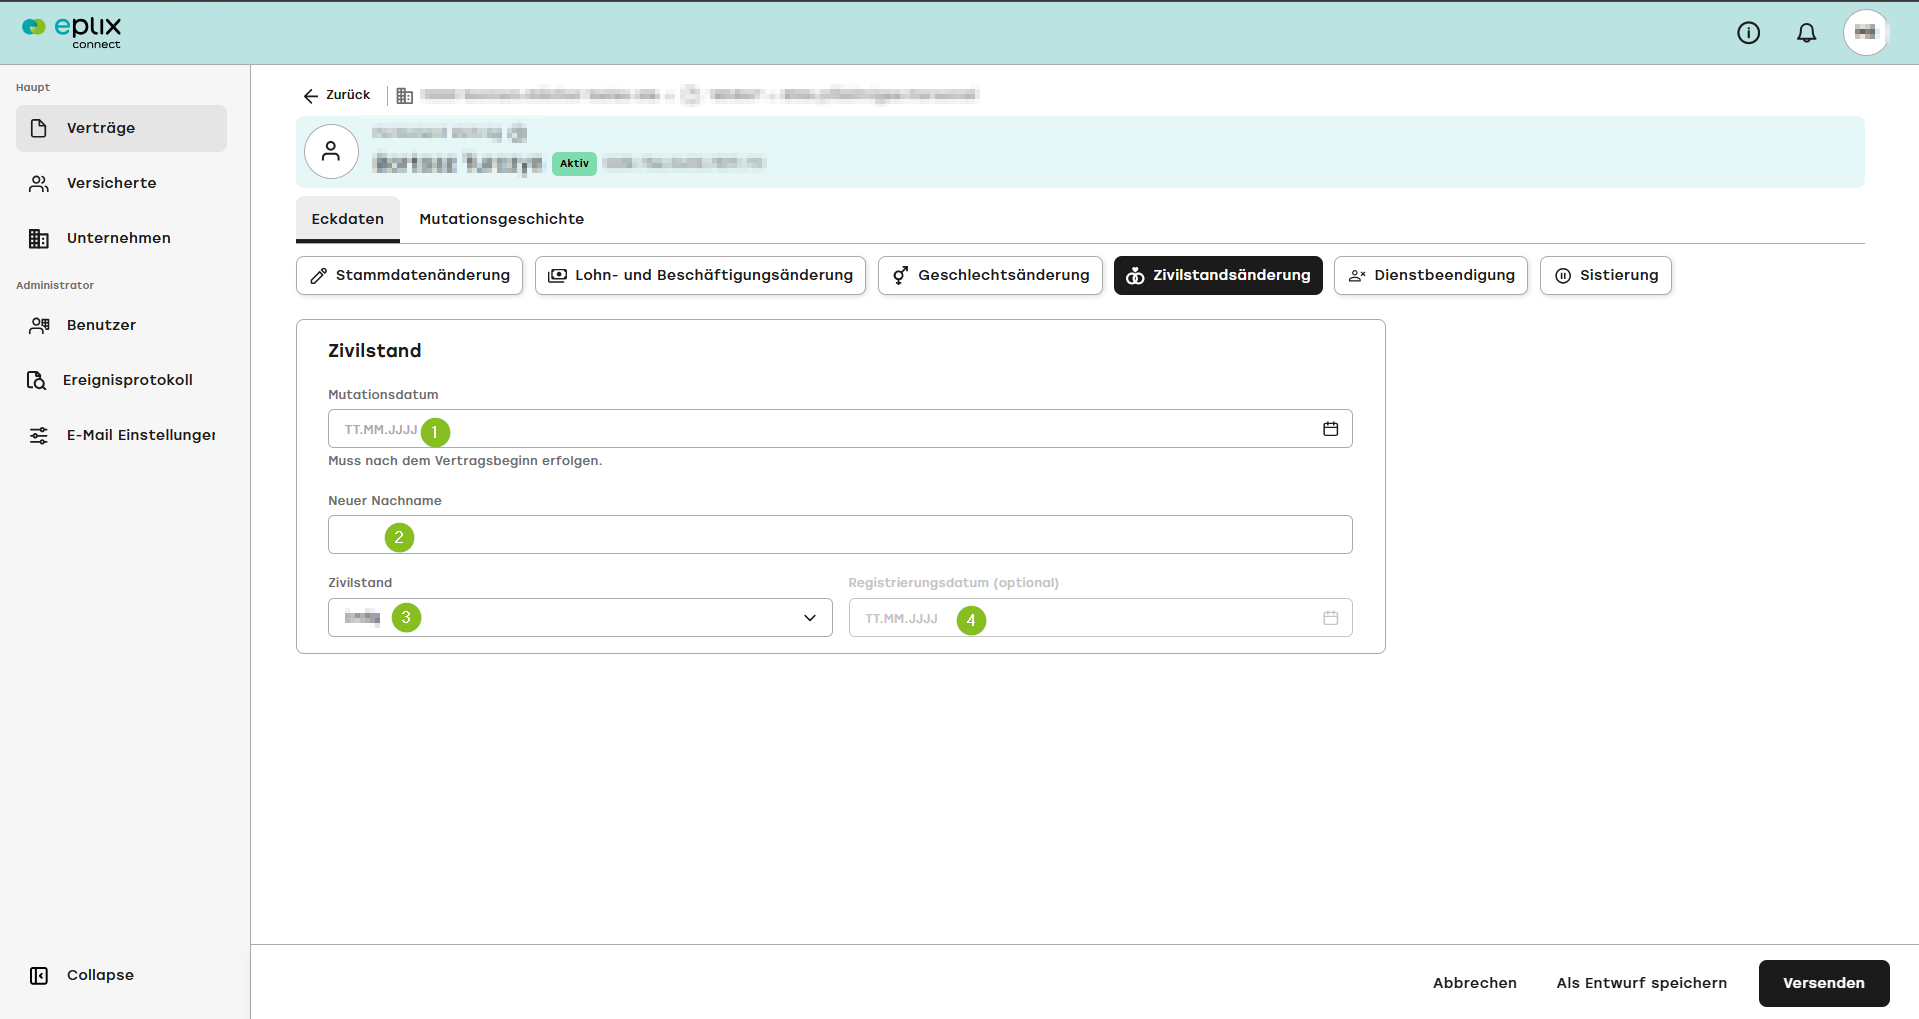This screenshot has width=1919, height=1019.
Task: Click the E-Mail Einstellungen sliders icon
Action: pyautogui.click(x=39, y=435)
